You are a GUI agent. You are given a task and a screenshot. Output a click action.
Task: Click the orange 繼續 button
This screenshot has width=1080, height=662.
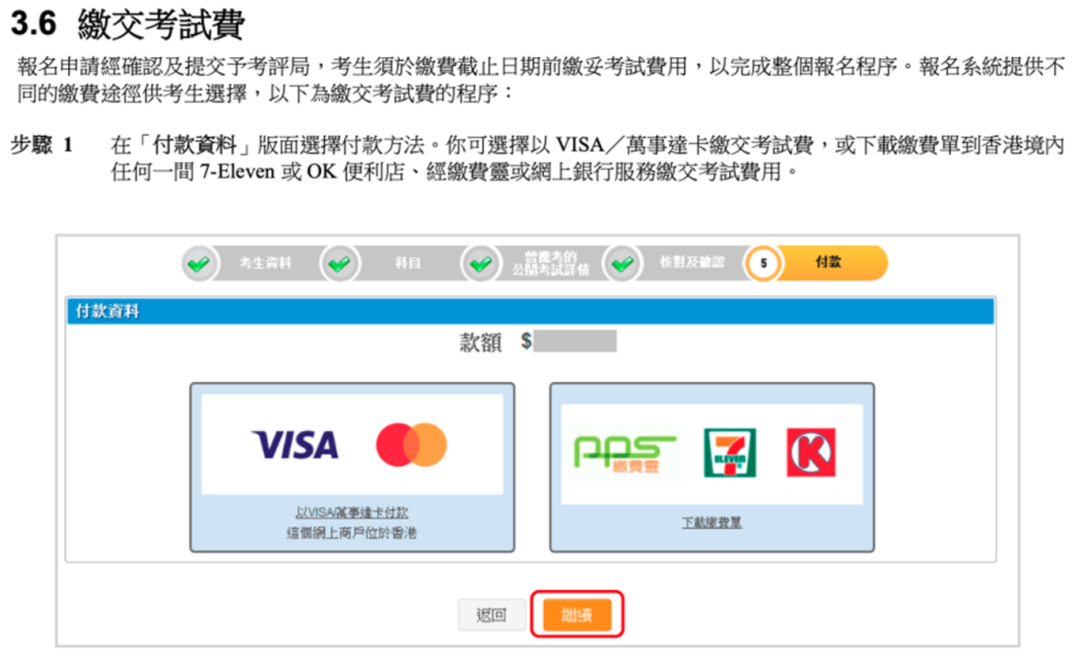click(577, 614)
